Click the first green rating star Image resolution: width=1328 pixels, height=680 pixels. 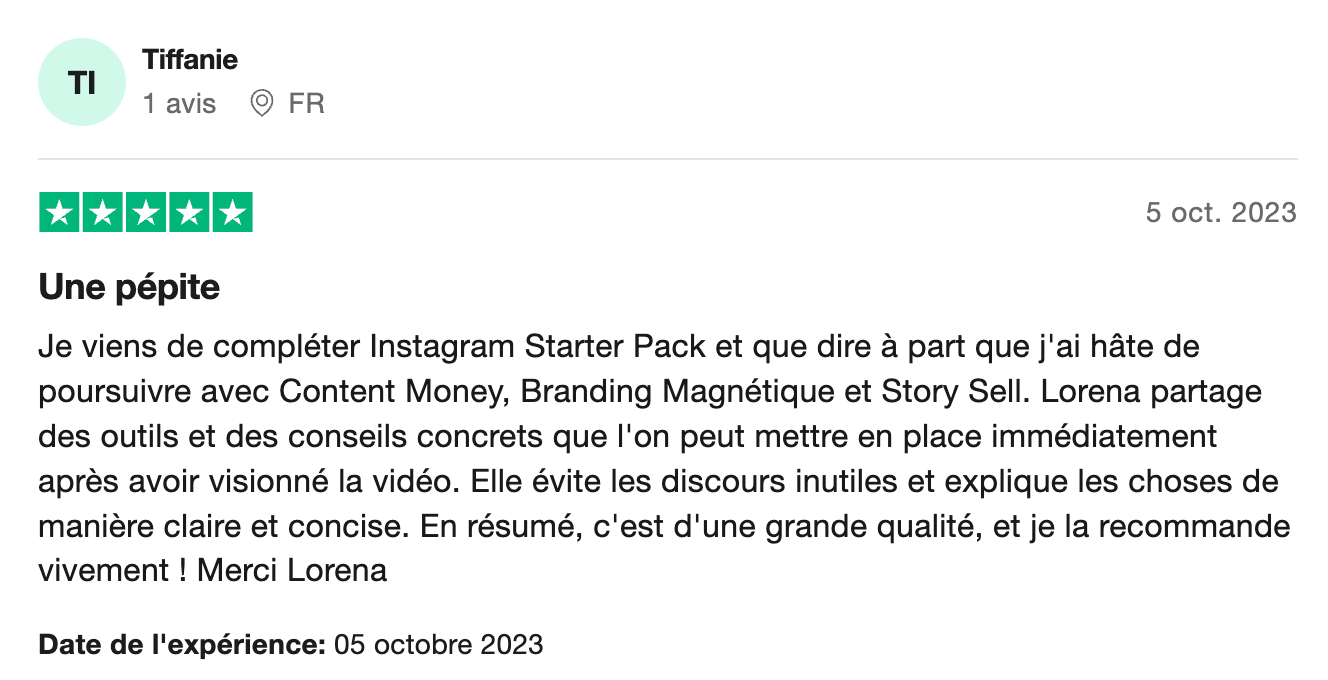point(60,212)
